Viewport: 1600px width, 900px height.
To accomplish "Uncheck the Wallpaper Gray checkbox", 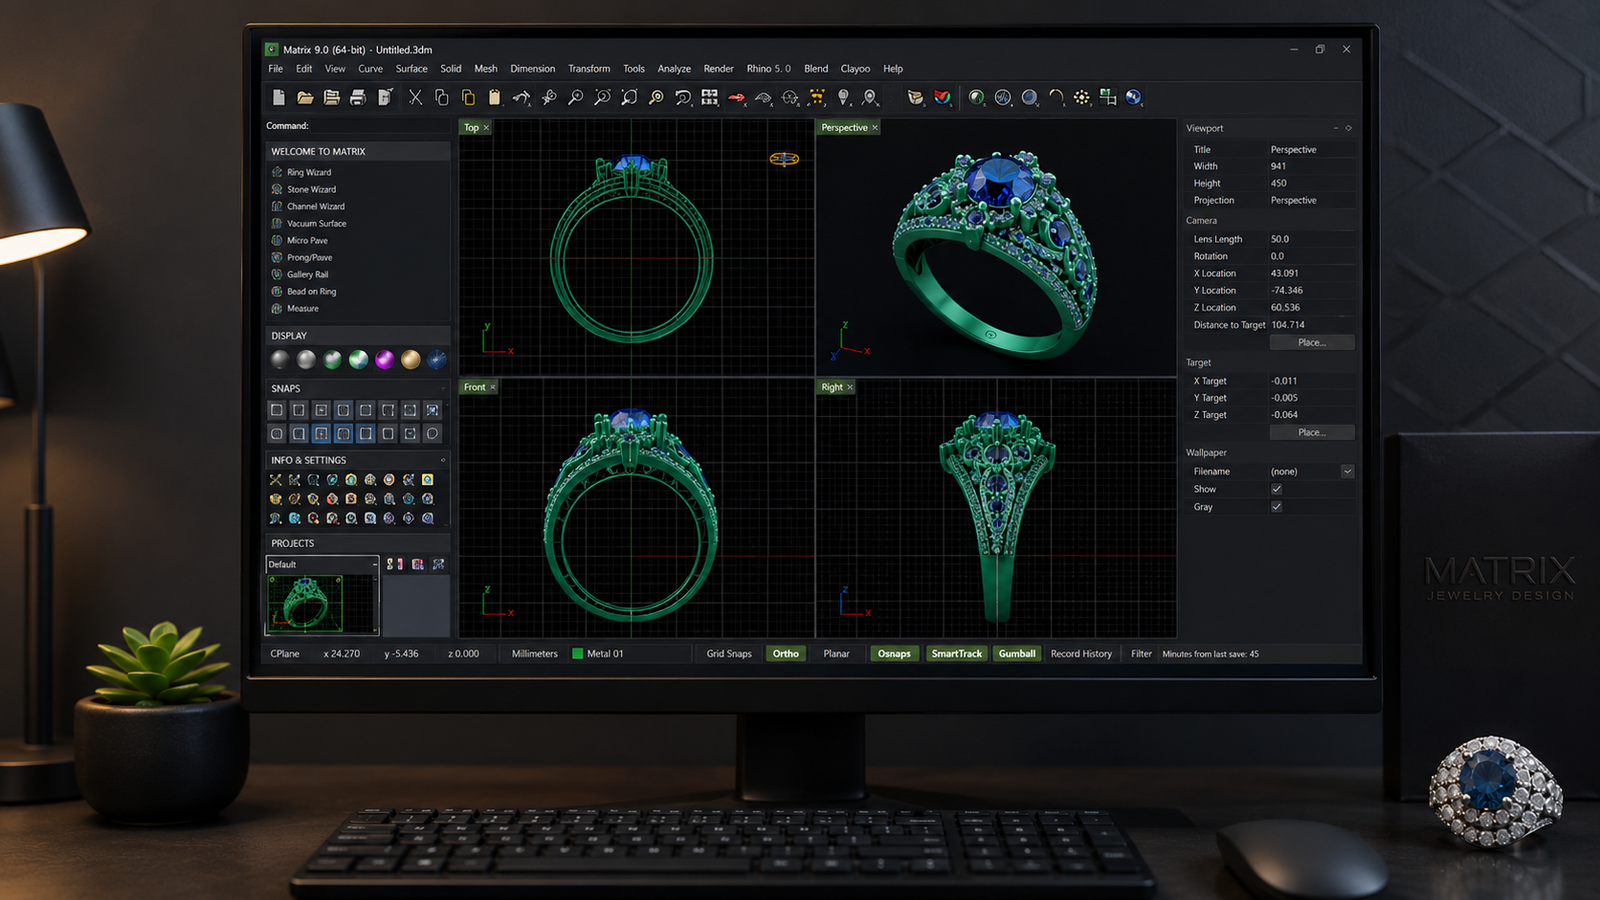I will pyautogui.click(x=1276, y=507).
